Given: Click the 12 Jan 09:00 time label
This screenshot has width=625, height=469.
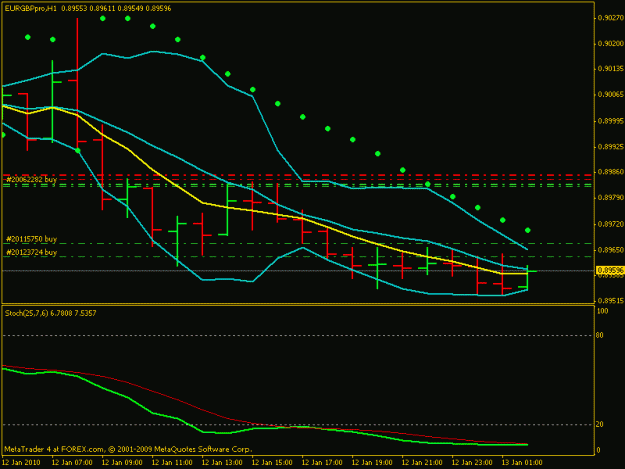Looking at the screenshot, I should point(122,463).
